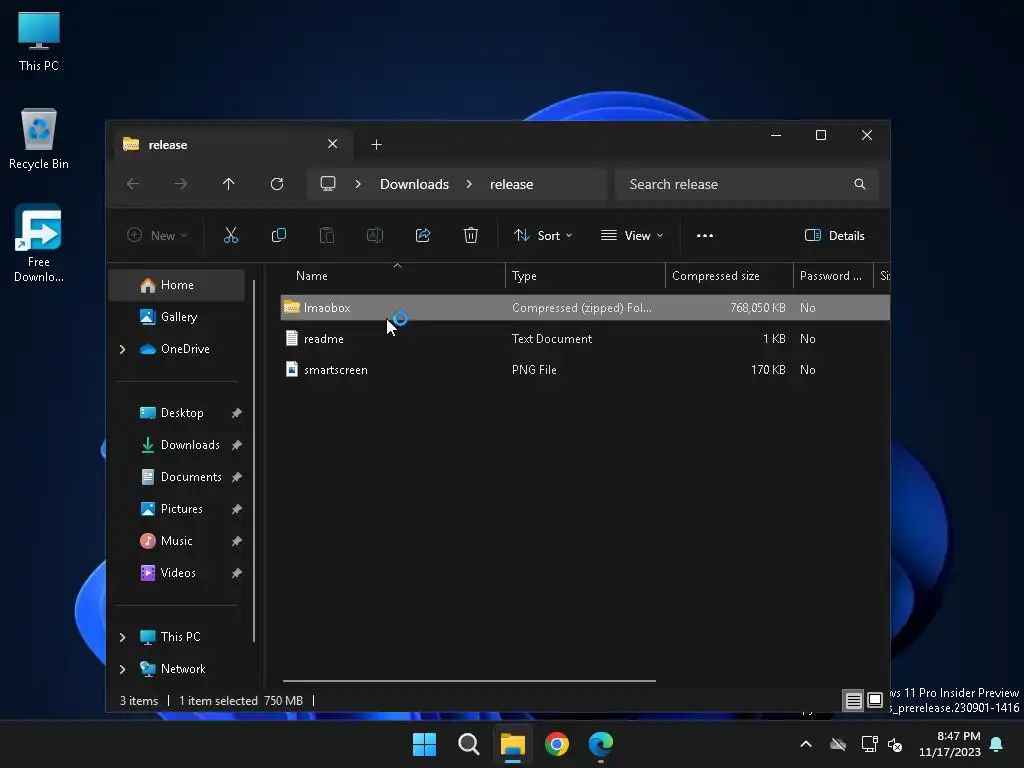The width and height of the screenshot is (1024, 768).
Task: Select the smartscreen PNG file
Action: [x=585, y=370]
